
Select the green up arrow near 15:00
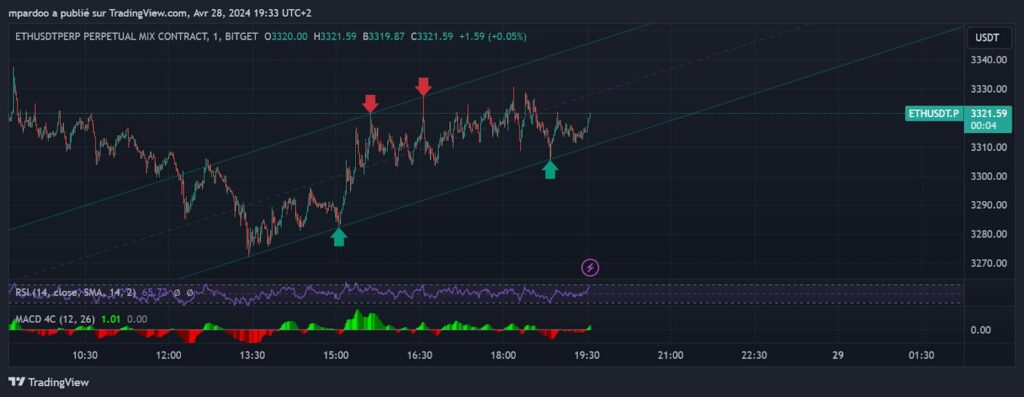[338, 237]
